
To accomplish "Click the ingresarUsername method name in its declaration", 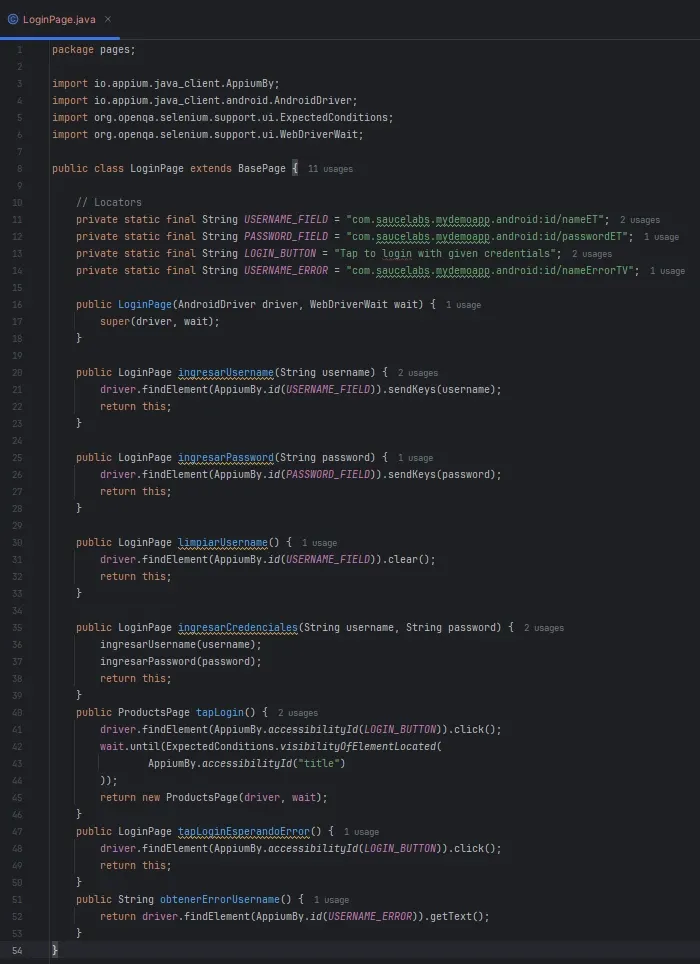I will tap(226, 373).
